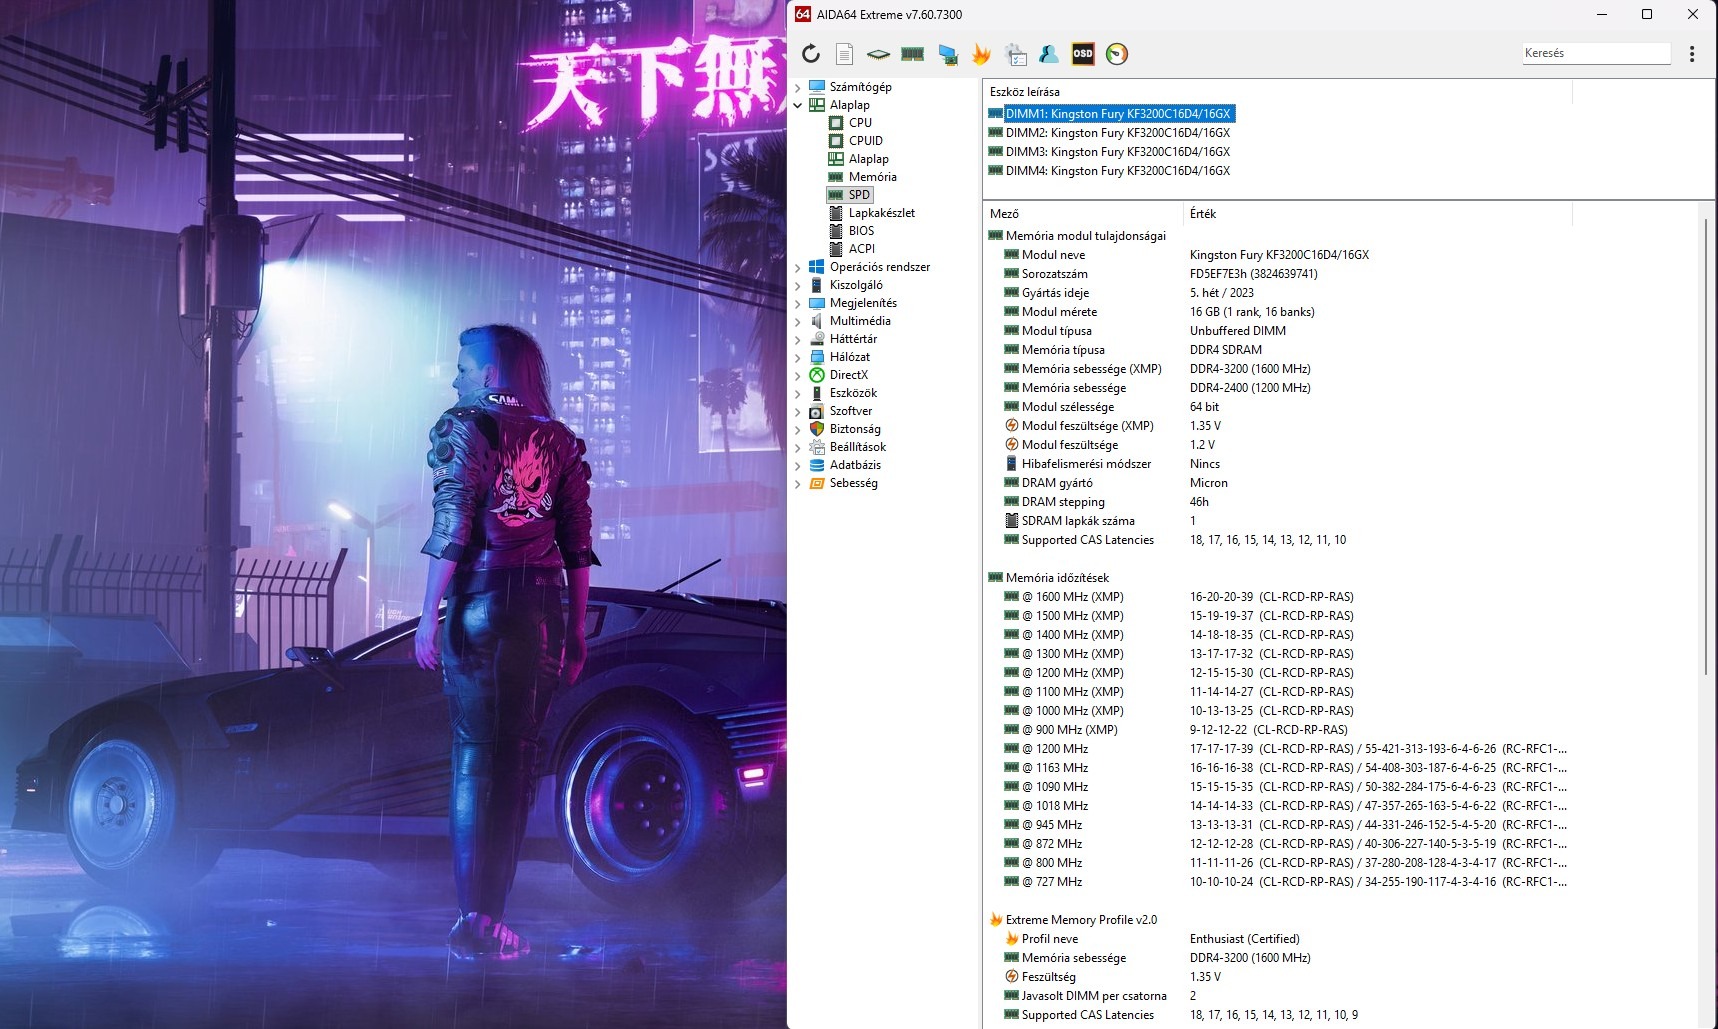Click the computer monitor toolbar icon
The height and width of the screenshot is (1029, 1718).
point(948,54)
